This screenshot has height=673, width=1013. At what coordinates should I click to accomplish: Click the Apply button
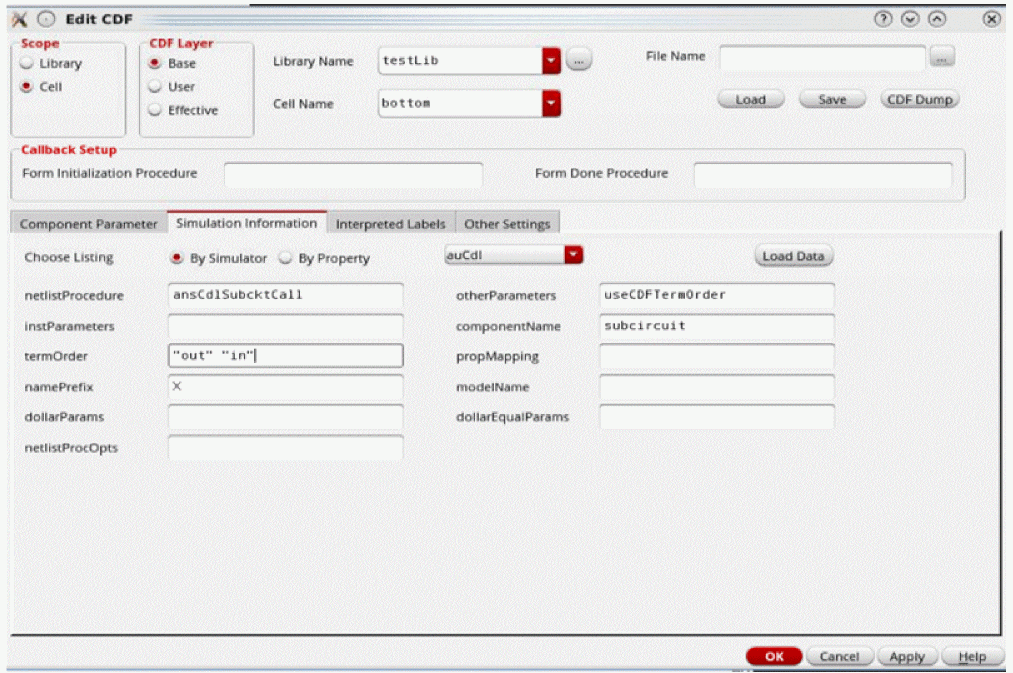[906, 657]
